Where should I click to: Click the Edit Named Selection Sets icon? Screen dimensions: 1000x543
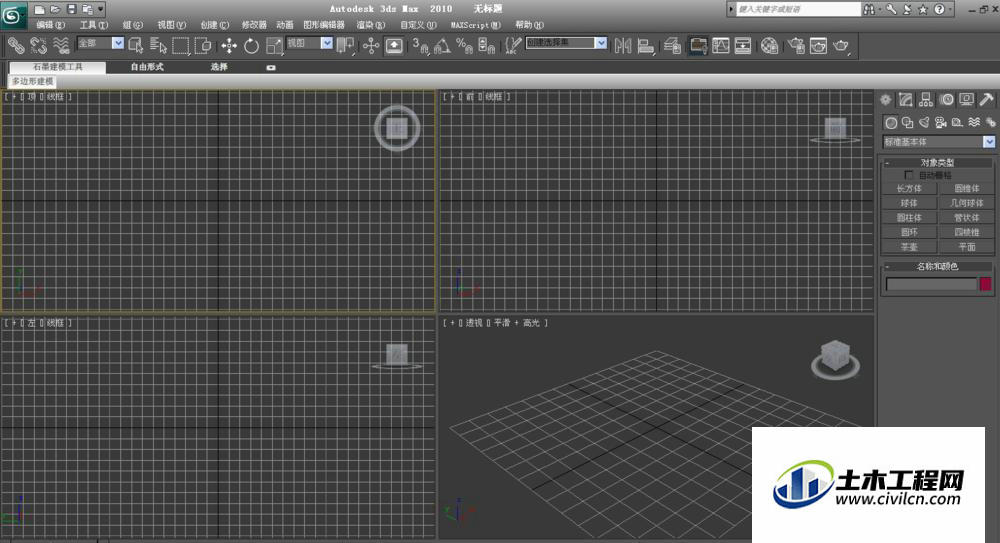(x=513, y=45)
